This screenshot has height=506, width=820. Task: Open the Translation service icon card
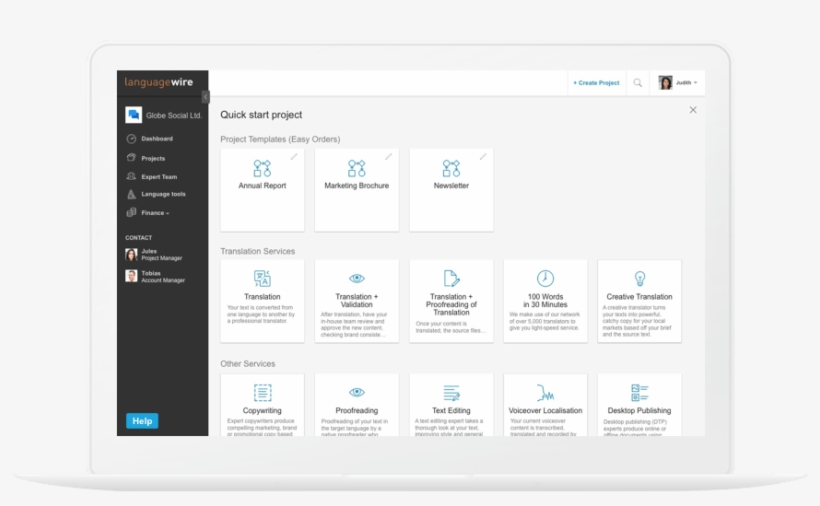point(262,278)
